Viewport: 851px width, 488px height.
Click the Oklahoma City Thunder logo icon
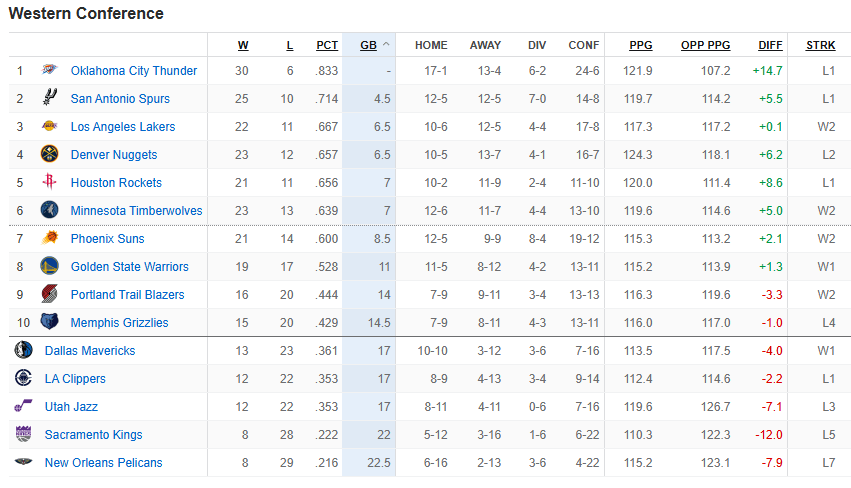coord(49,70)
